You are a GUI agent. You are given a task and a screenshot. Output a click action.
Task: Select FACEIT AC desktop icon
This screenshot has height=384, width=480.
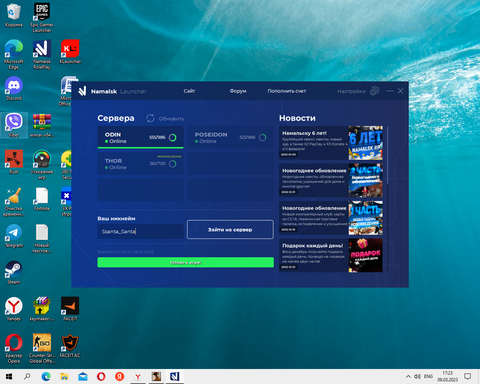tap(70, 346)
